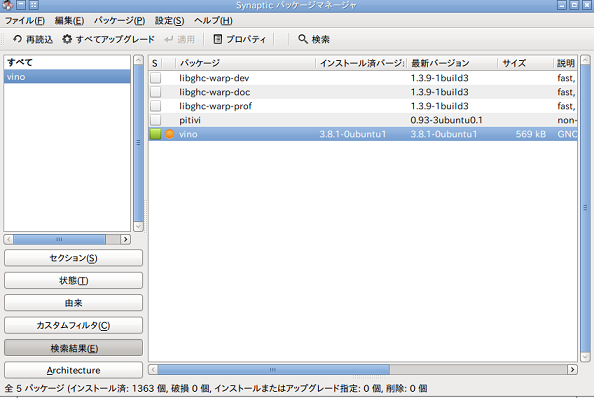The width and height of the screenshot is (594, 398).
Task: Select the libghc-warp-prof package row
Action: (x=363, y=106)
